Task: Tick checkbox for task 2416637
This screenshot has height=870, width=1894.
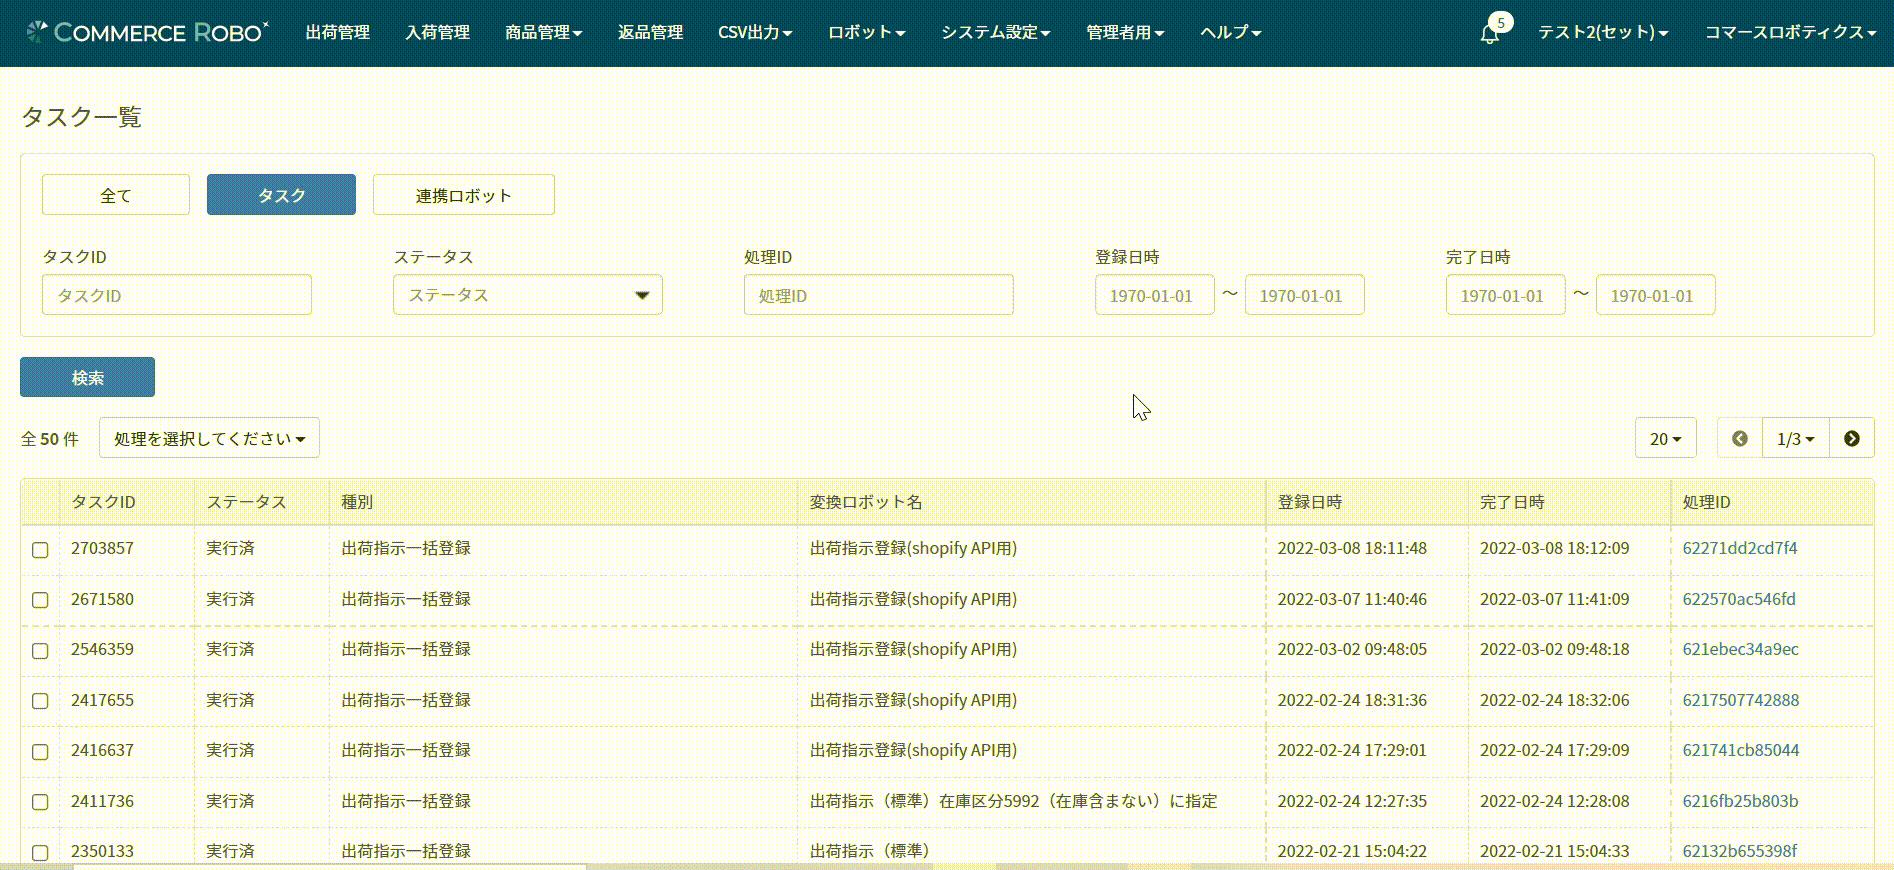Action: click(40, 751)
